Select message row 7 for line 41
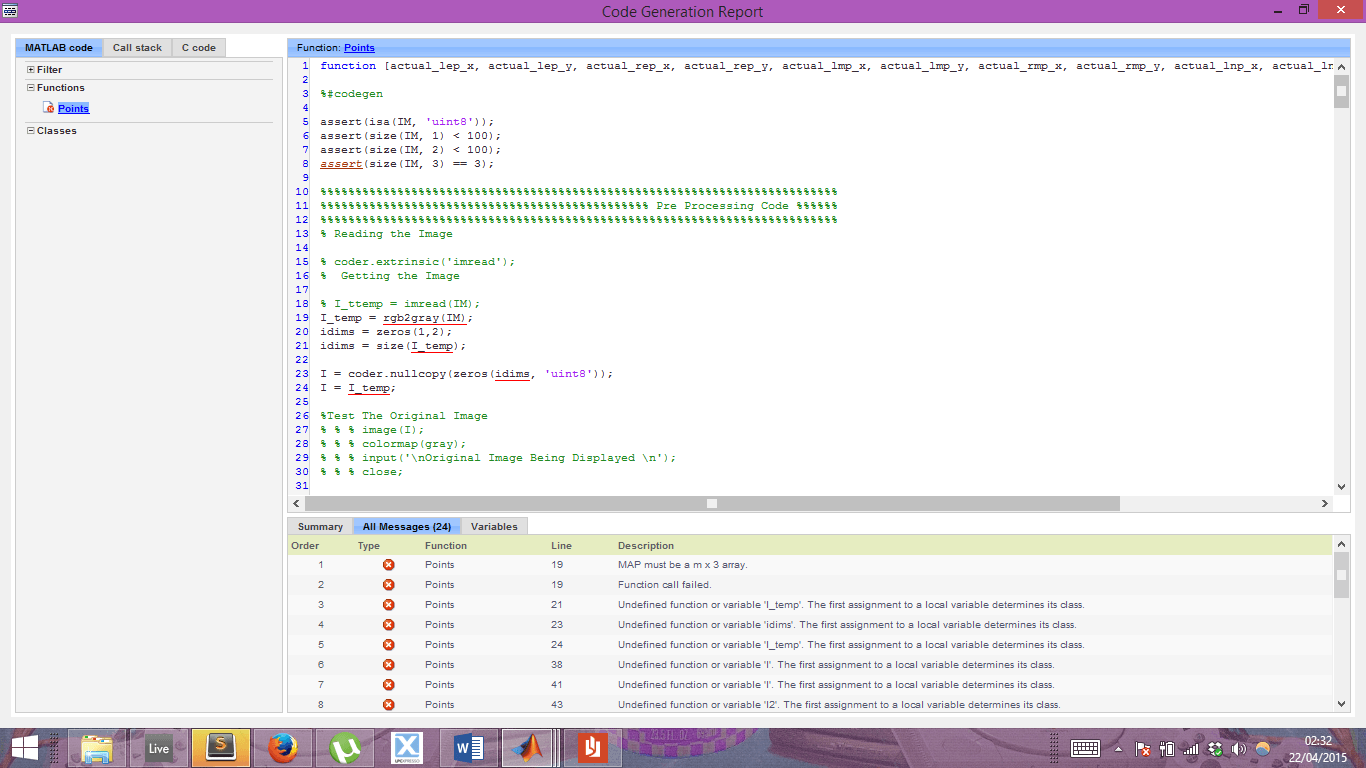 tap(811, 685)
